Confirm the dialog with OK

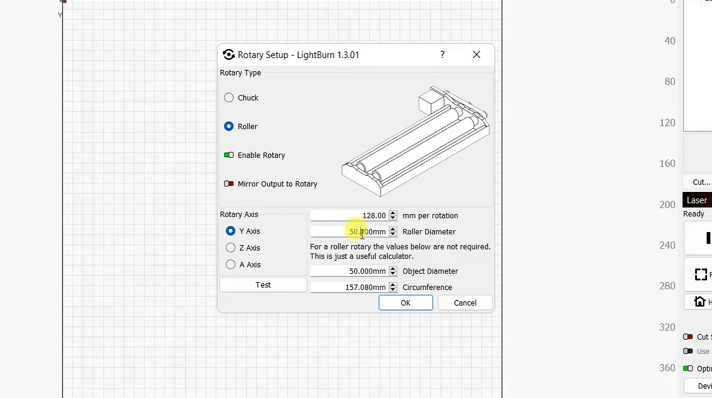[405, 303]
